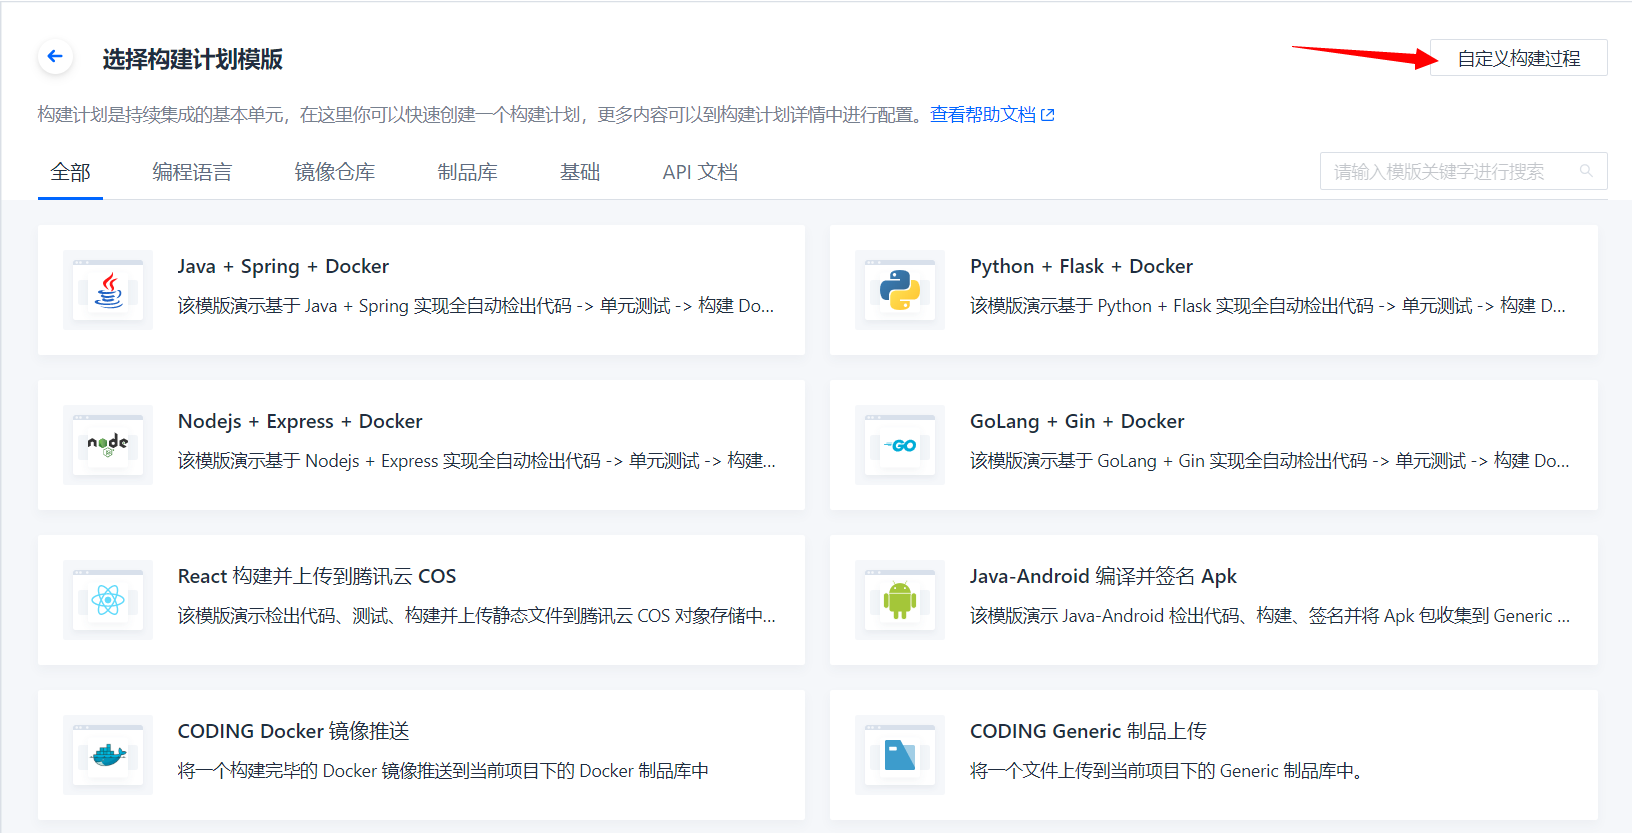Viewport: 1632px width, 833px height.
Task: Switch to the API 文档 tab
Action: (700, 172)
